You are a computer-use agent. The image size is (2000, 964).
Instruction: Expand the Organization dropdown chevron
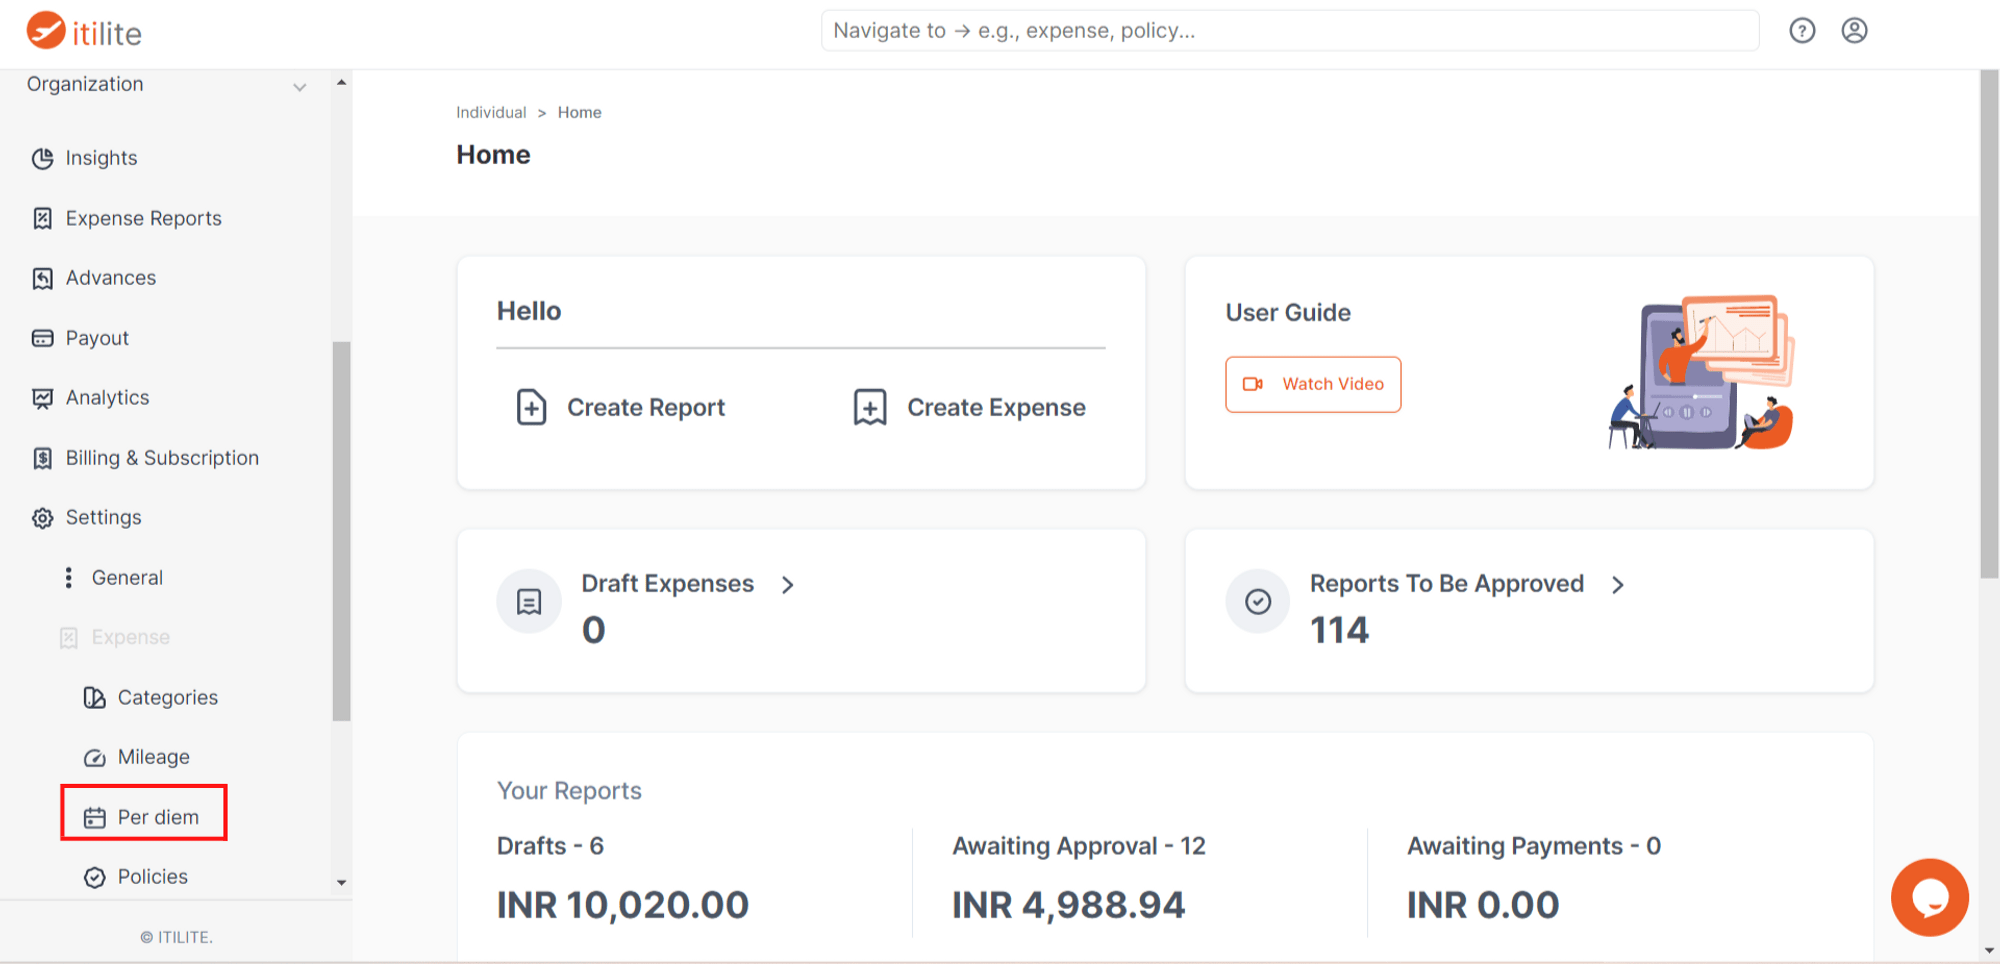[299, 87]
